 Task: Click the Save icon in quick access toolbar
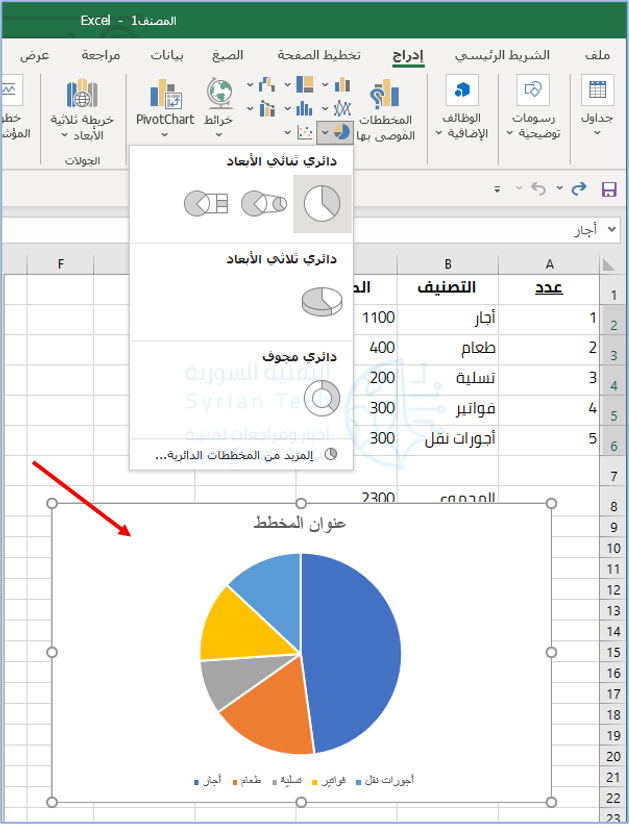point(609,189)
